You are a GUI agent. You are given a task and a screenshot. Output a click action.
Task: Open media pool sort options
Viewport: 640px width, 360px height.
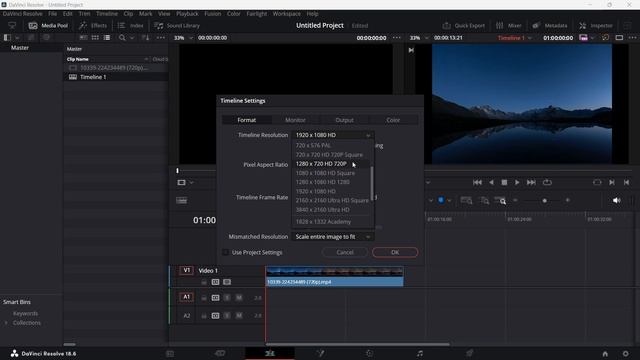coord(145,38)
